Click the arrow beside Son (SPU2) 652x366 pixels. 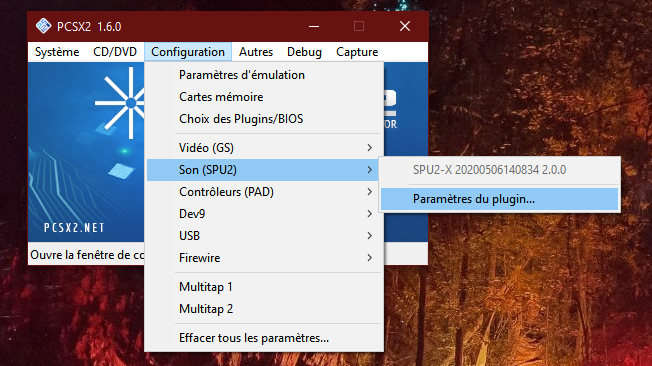369,170
